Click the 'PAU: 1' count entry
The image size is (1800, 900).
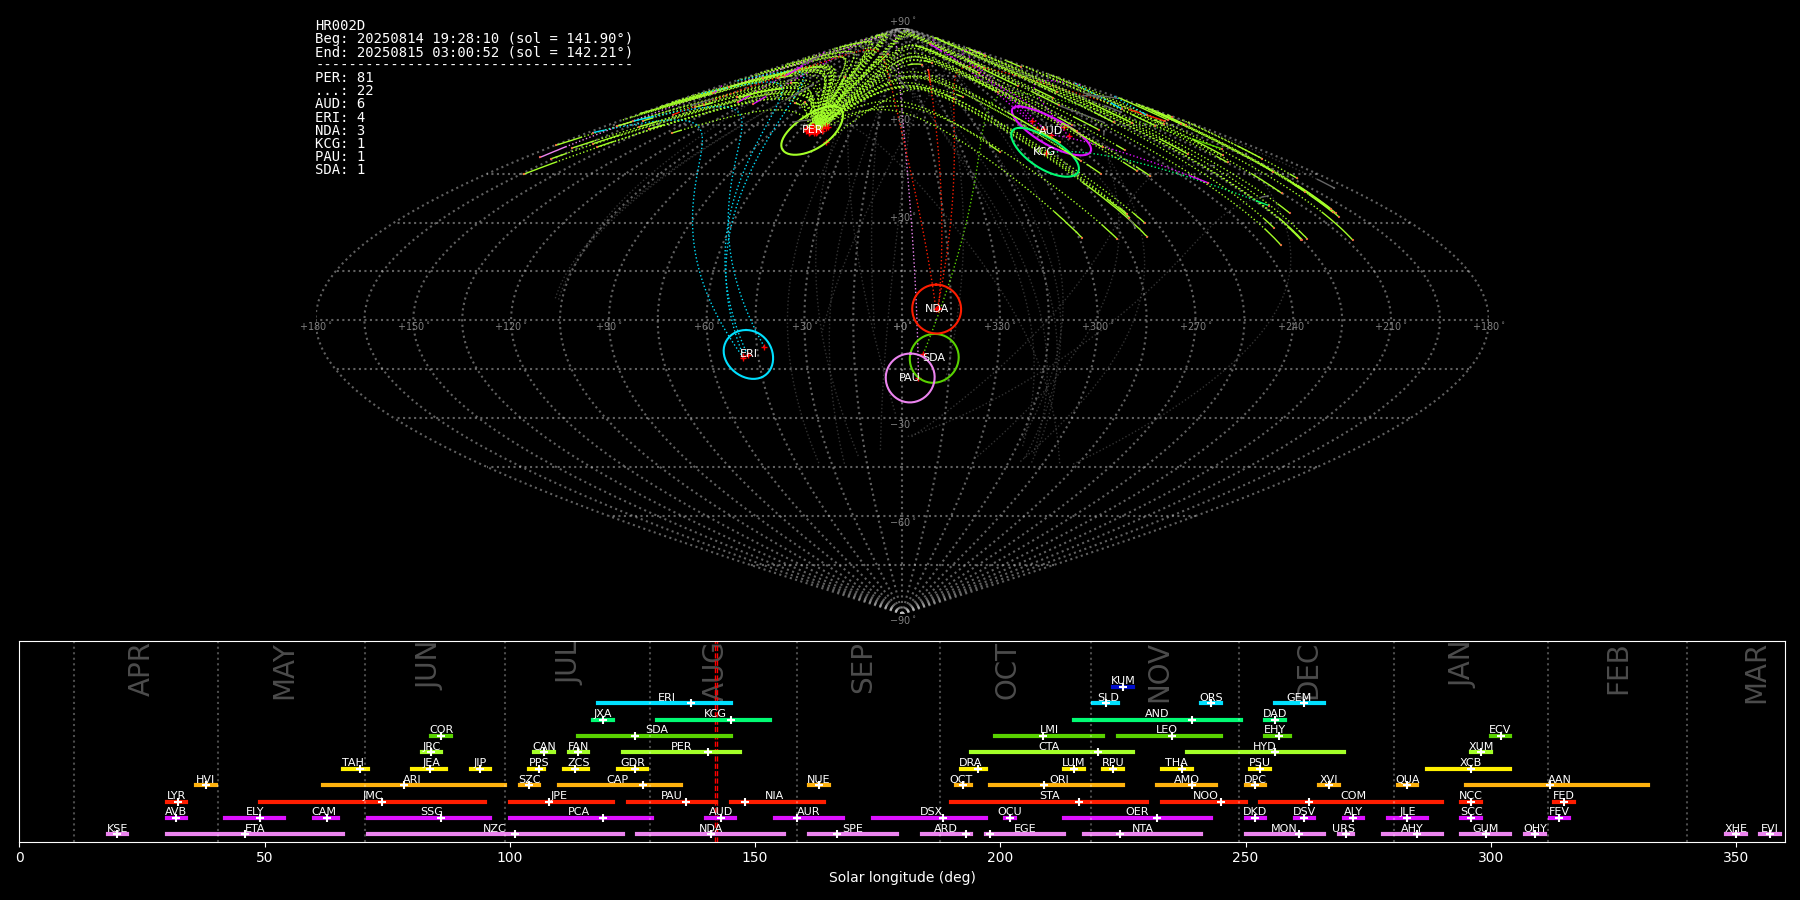coord(340,157)
